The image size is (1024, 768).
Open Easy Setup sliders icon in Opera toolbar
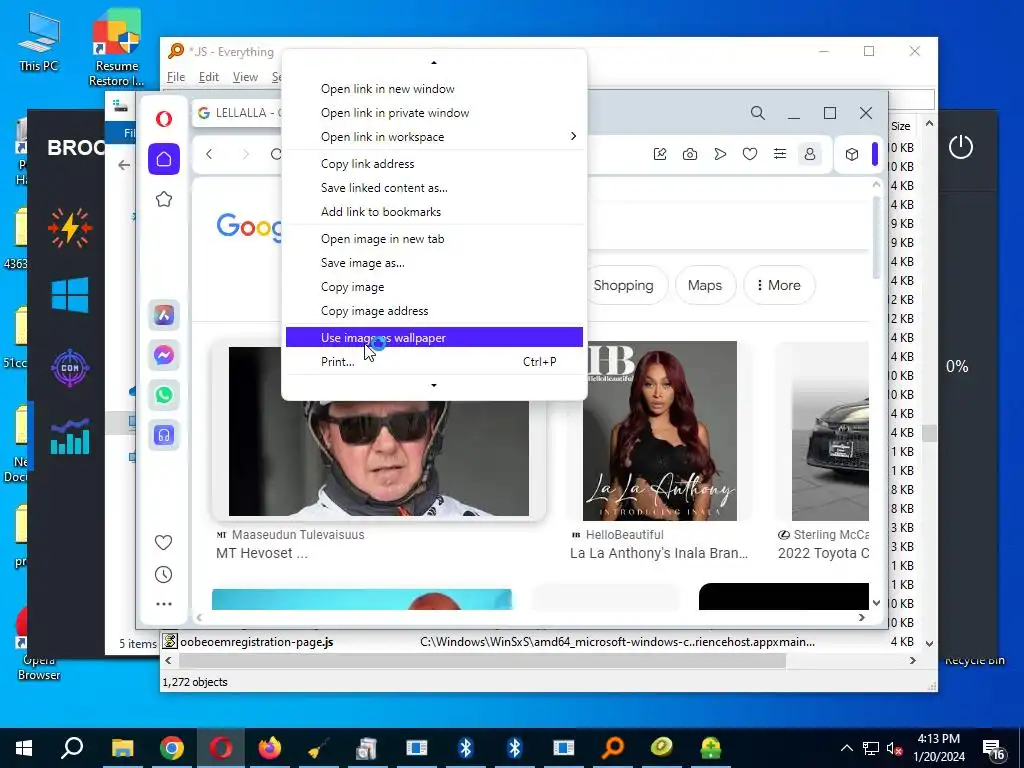click(780, 154)
